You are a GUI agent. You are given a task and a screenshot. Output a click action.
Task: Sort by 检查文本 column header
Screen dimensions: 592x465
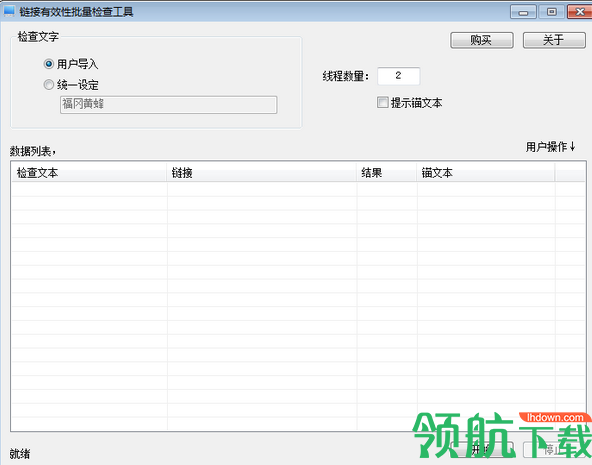click(89, 173)
